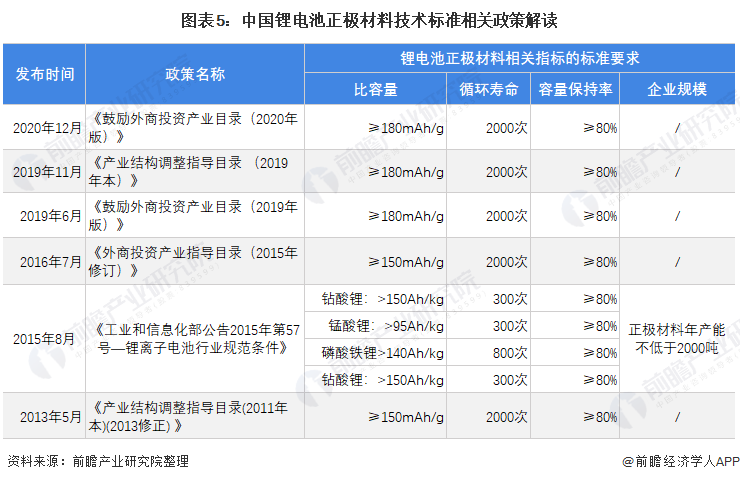740x482 pixels.
Task: Click the credit @前瞻经济学人APP
Action: [681, 461]
